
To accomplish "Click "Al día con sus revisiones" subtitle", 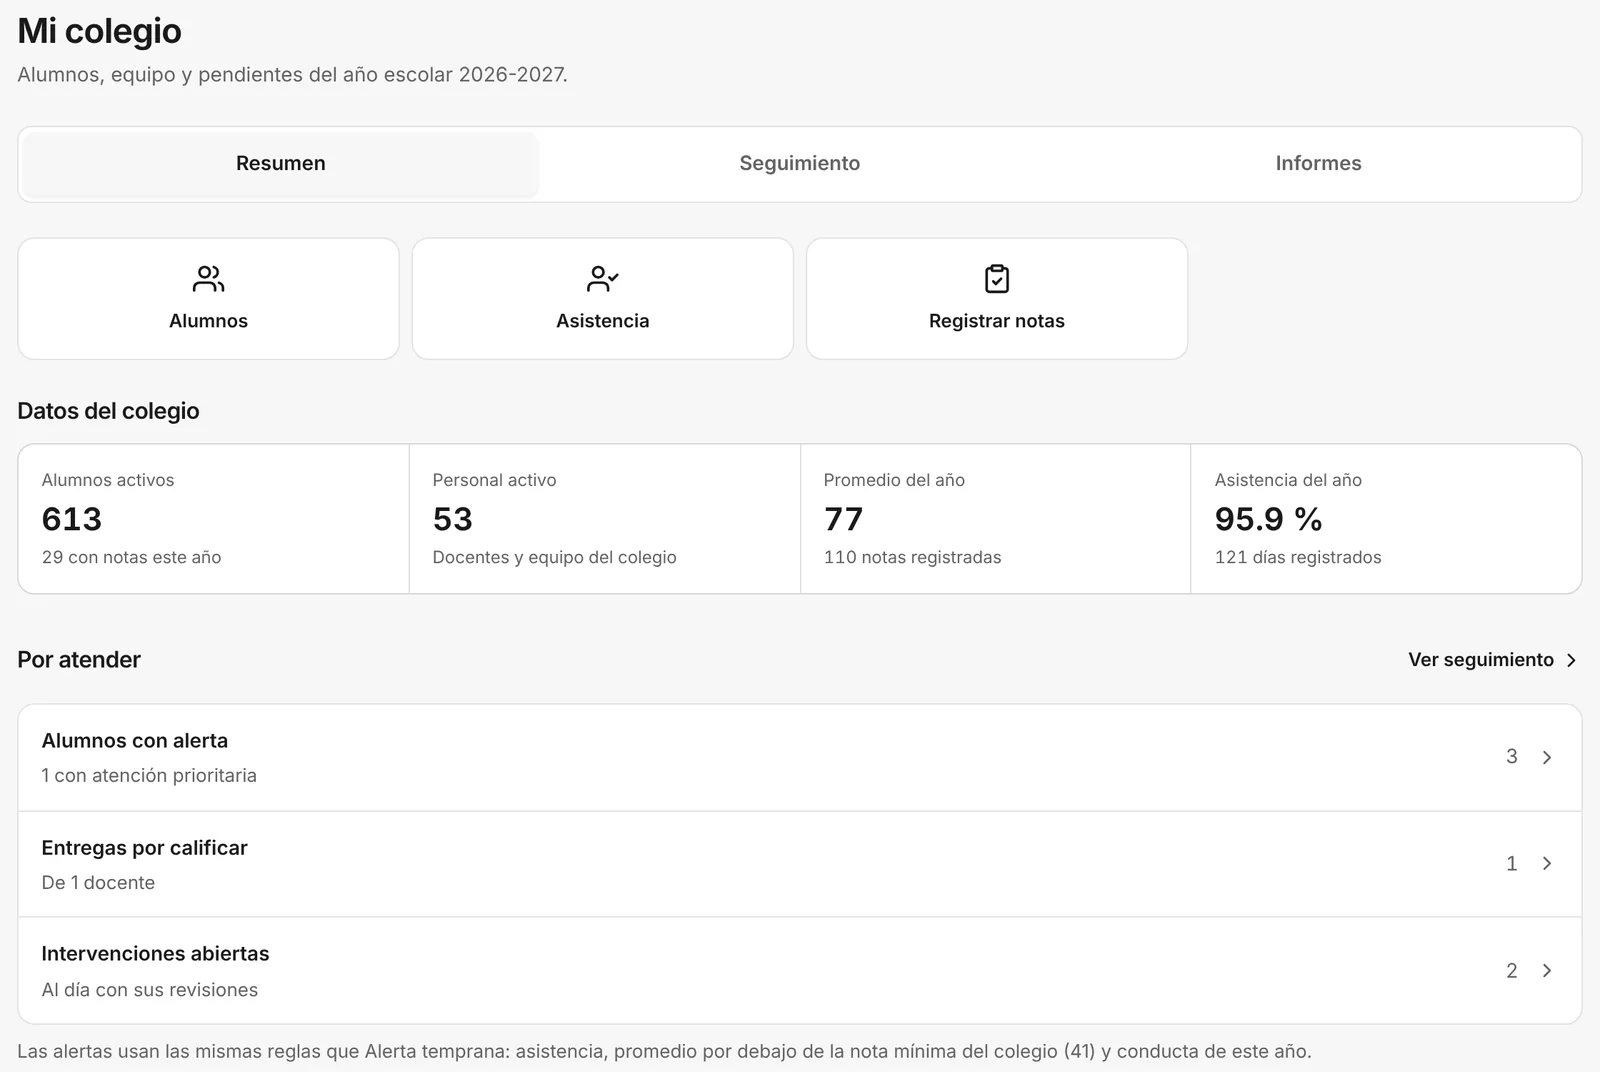I will [x=150, y=990].
